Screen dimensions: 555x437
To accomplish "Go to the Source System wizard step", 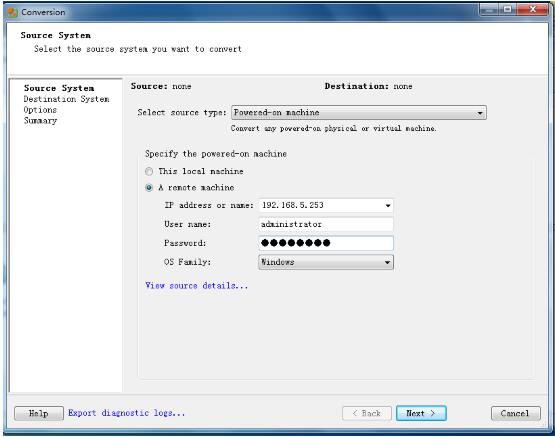I will (59, 88).
